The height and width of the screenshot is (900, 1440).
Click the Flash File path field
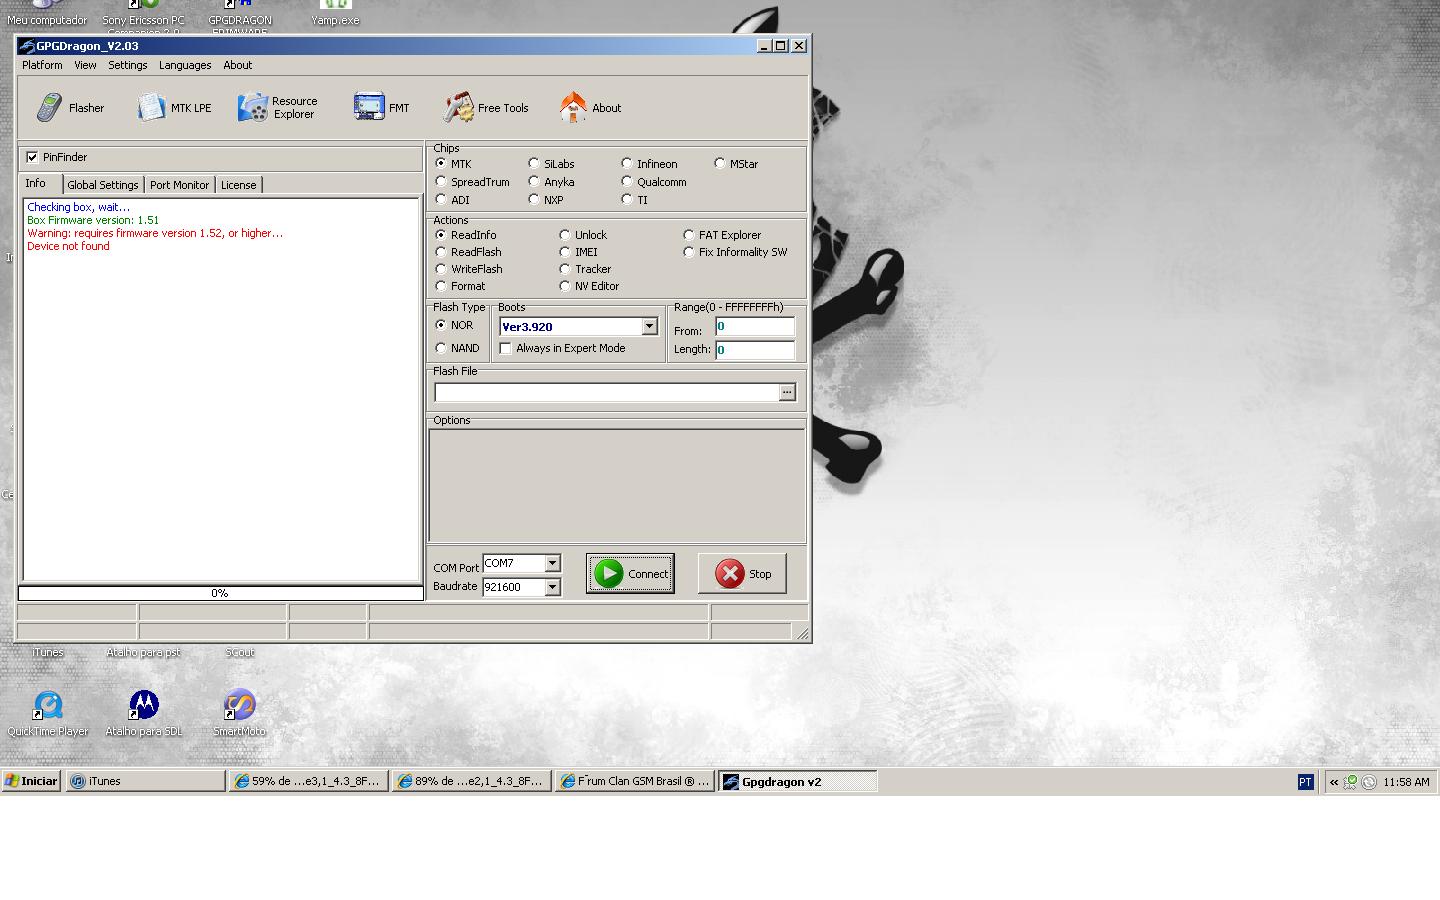[606, 392]
